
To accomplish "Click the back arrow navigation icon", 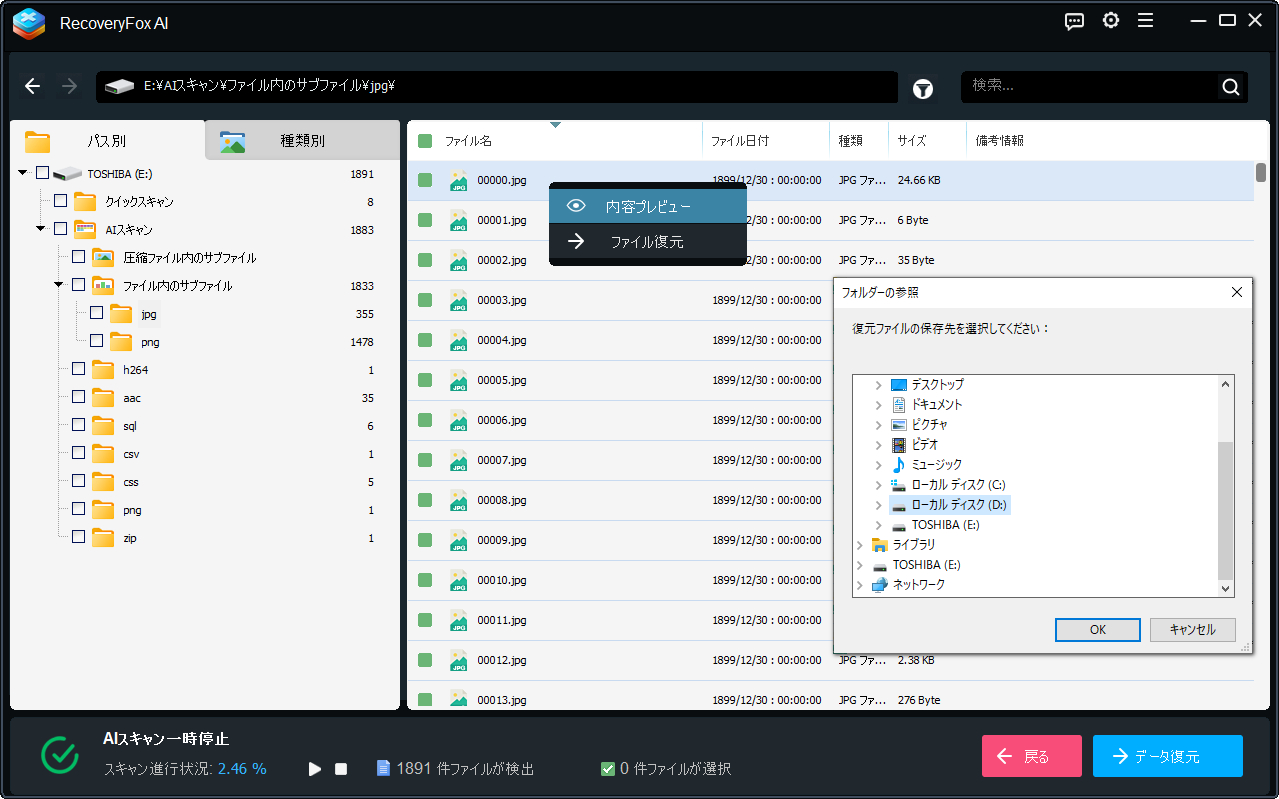I will coord(33,87).
